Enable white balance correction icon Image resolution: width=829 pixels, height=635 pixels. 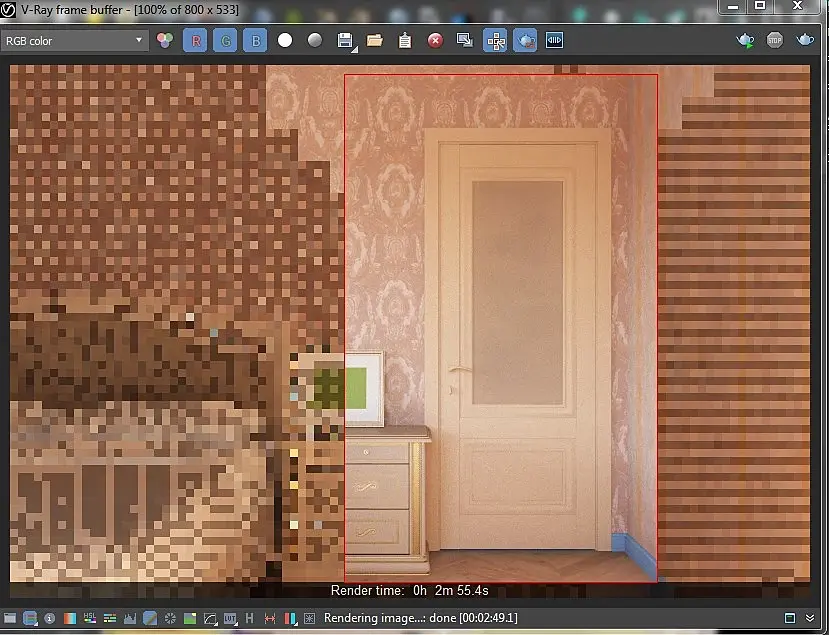[x=70, y=618]
